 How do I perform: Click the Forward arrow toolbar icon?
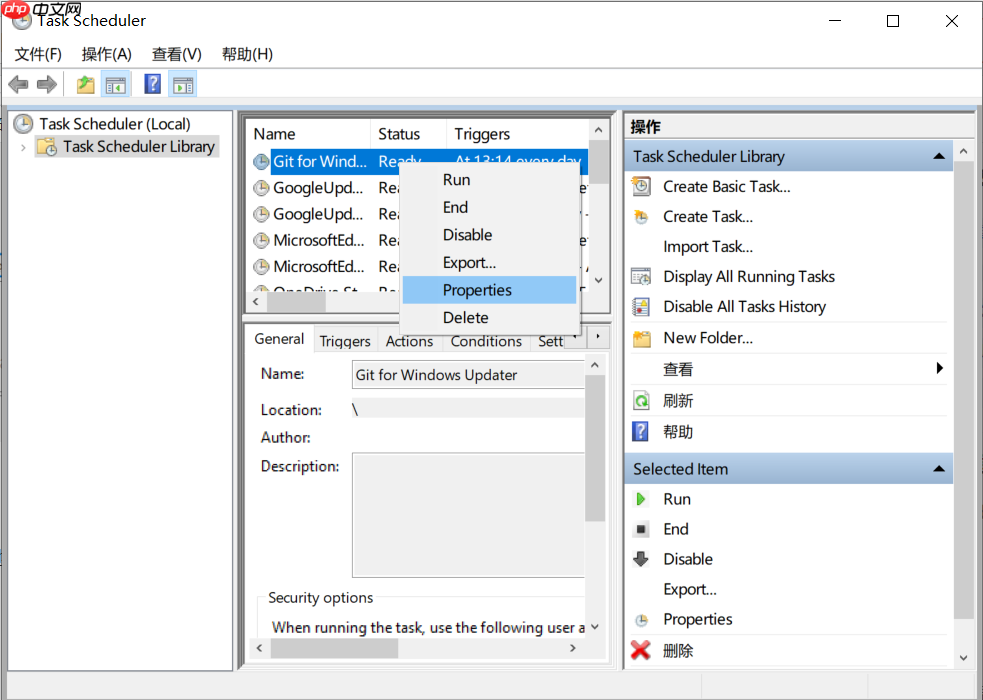(x=47, y=84)
